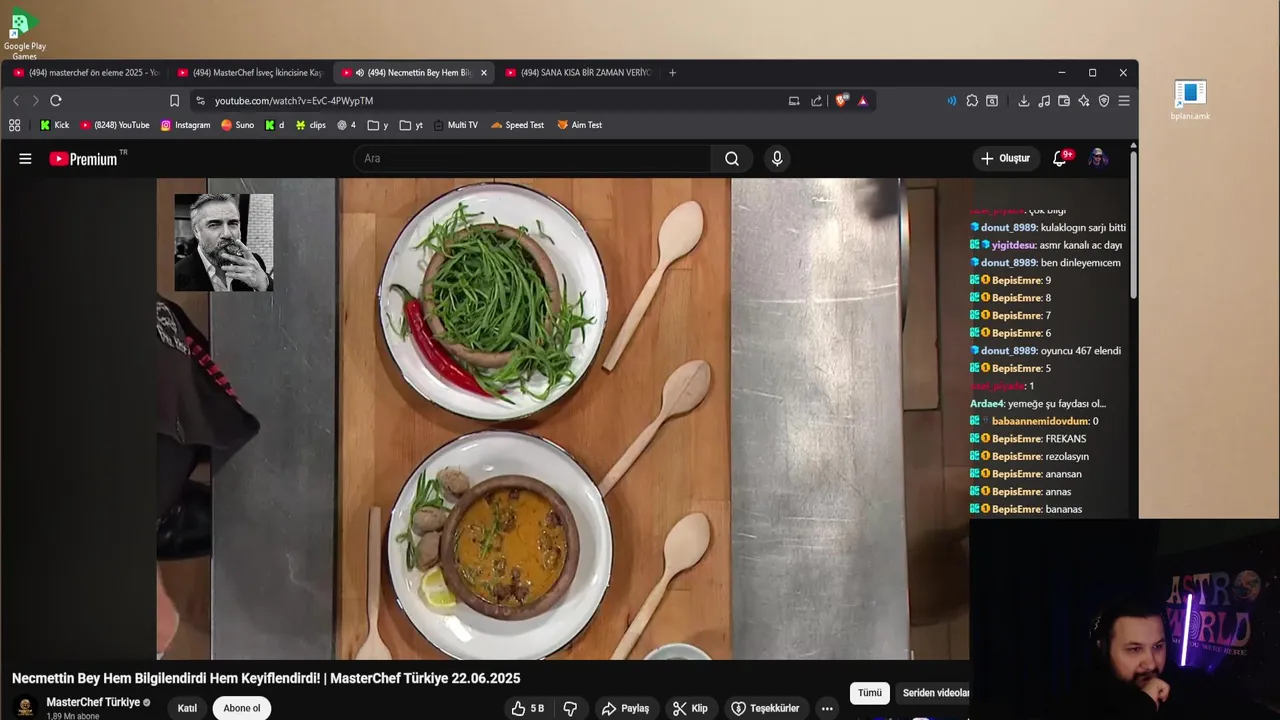Open the browser extensions puzzle icon
Viewport: 1280px width, 720px height.
(972, 100)
